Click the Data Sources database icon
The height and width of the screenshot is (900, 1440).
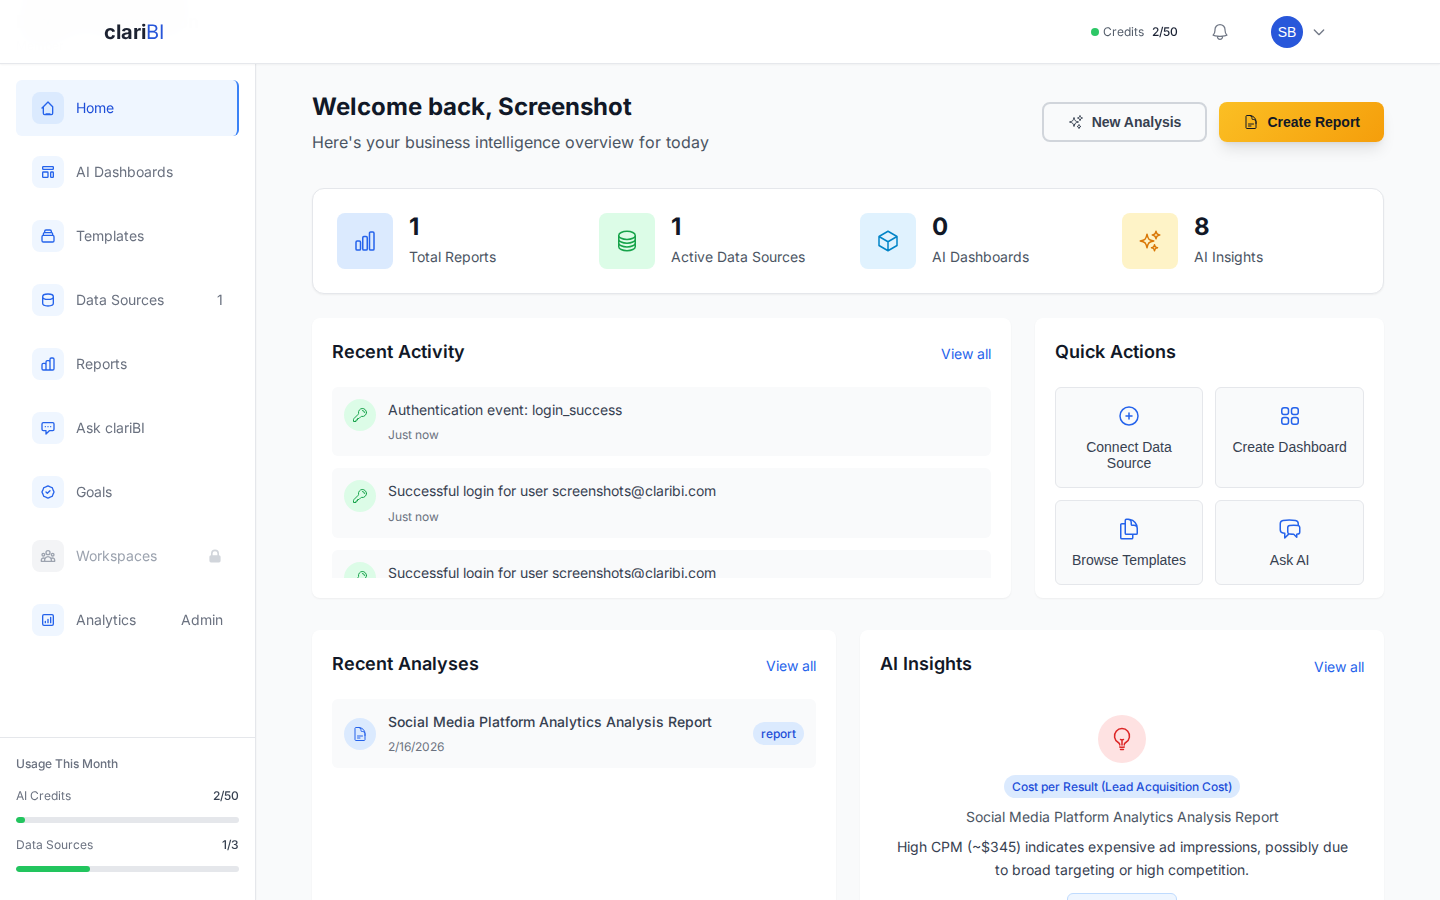click(48, 300)
